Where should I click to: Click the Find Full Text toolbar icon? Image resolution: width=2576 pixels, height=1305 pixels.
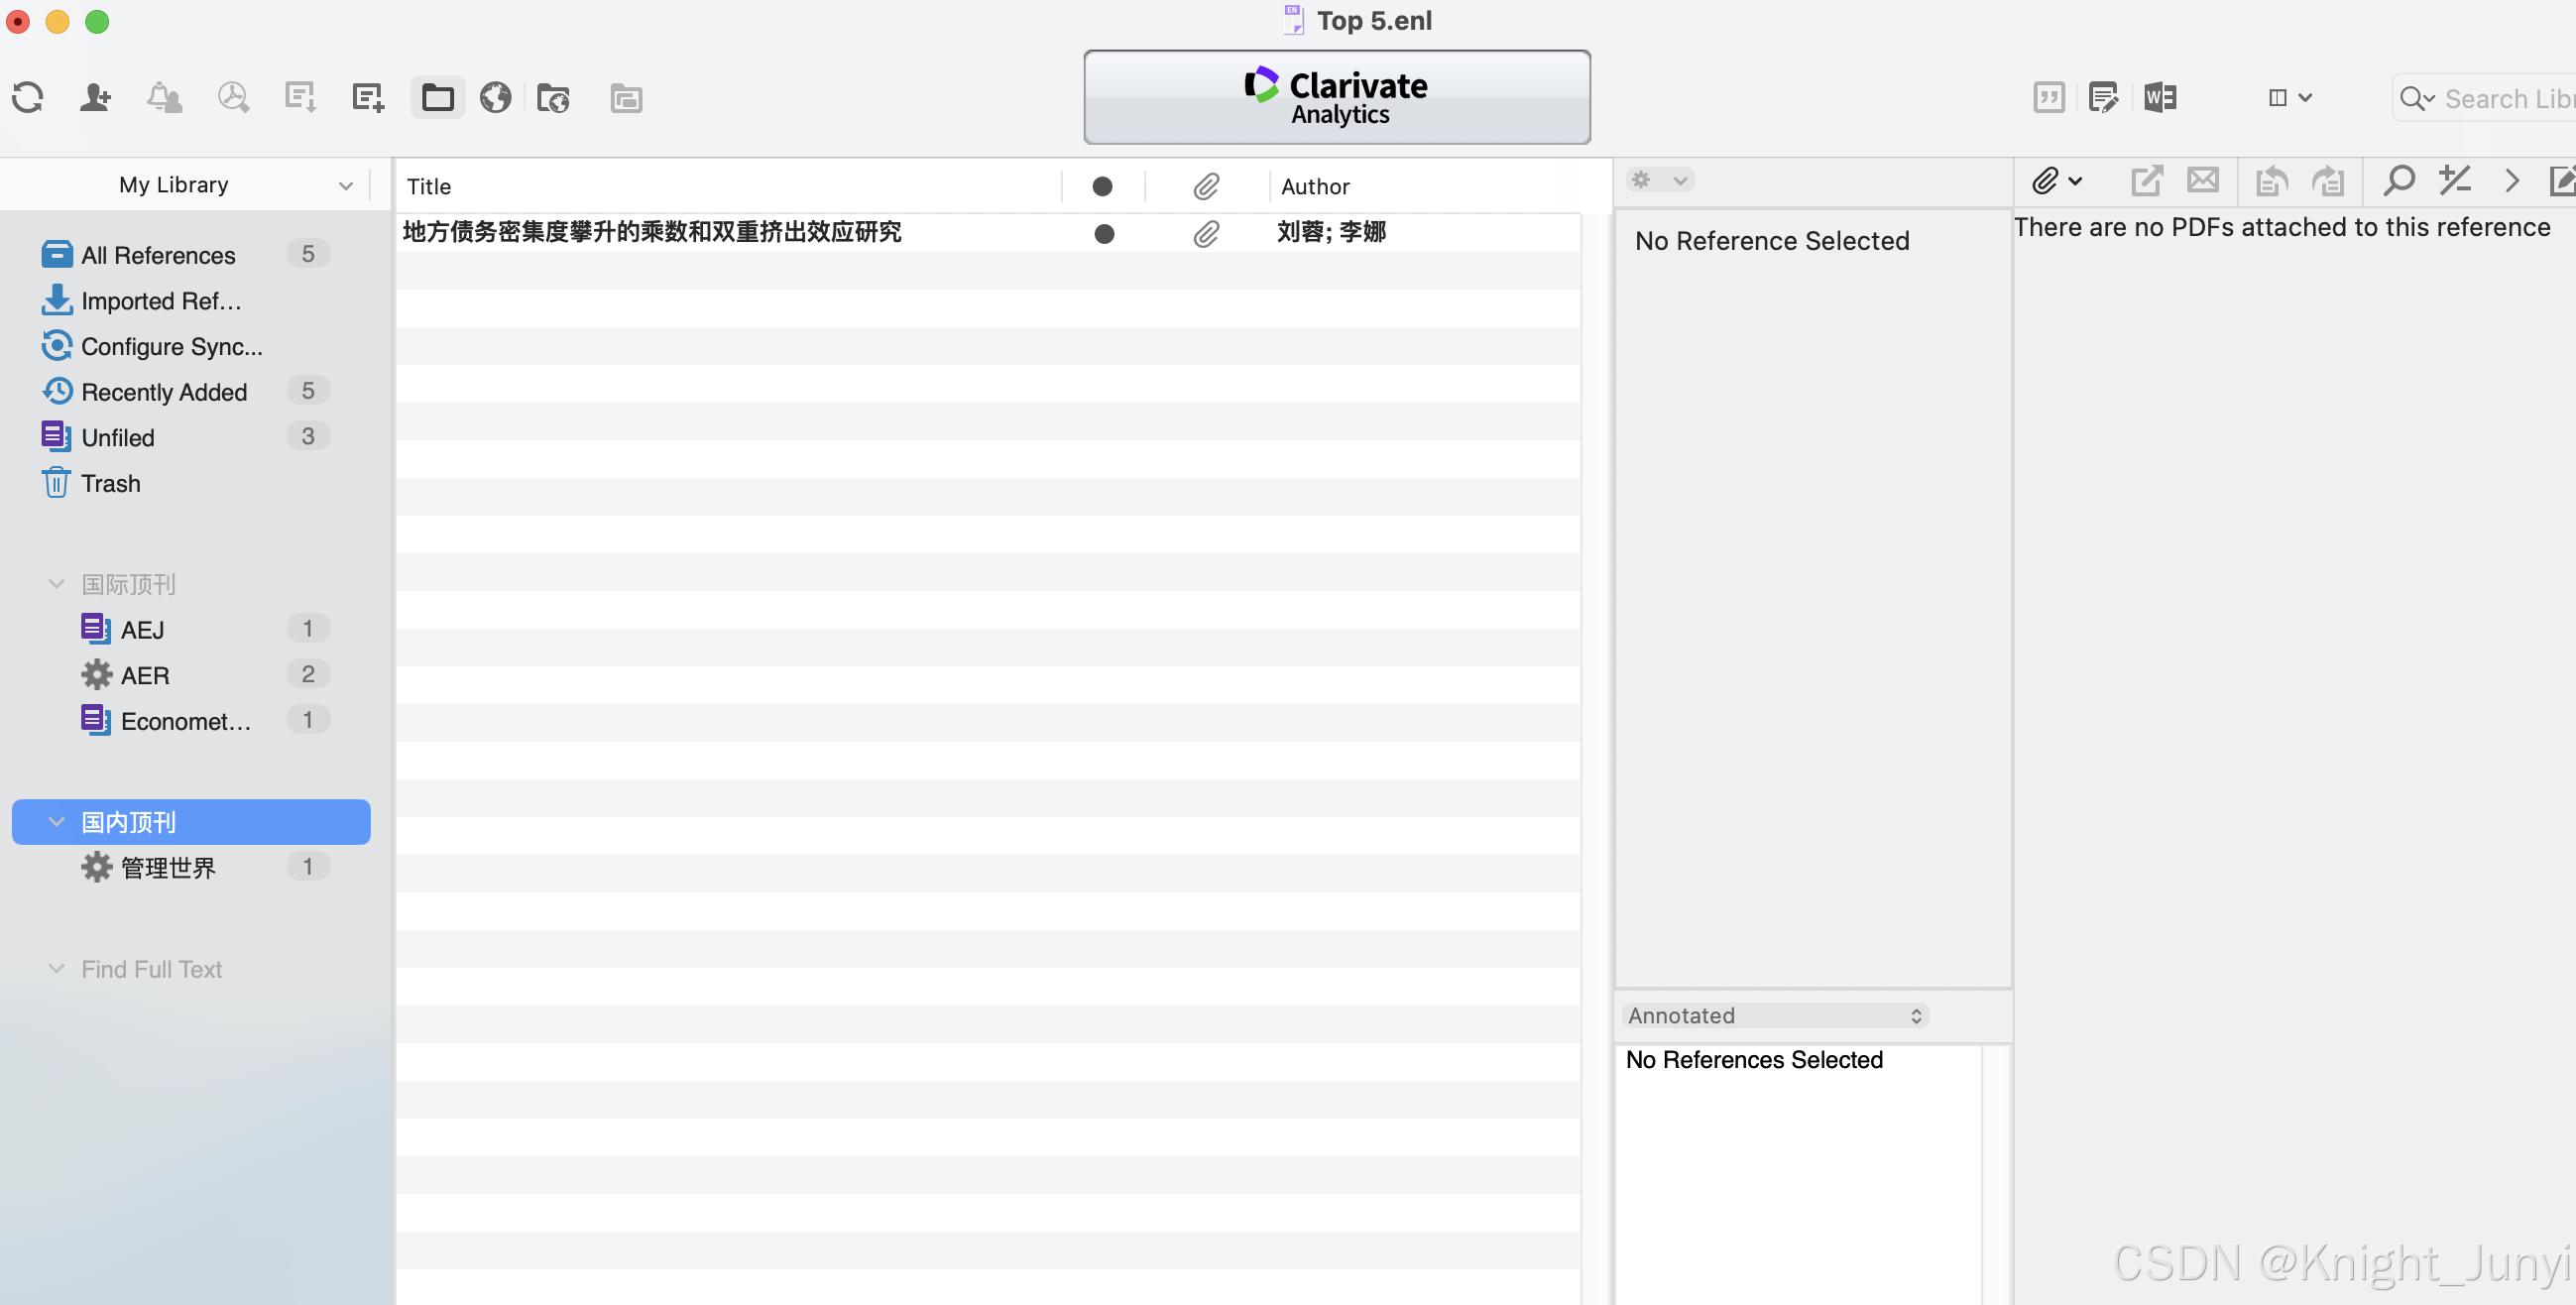point(233,97)
